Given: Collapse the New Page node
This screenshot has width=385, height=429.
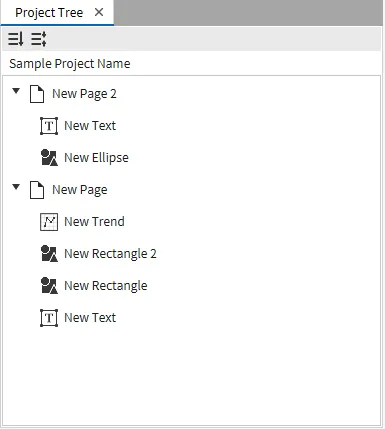Looking at the screenshot, I should tap(16, 187).
